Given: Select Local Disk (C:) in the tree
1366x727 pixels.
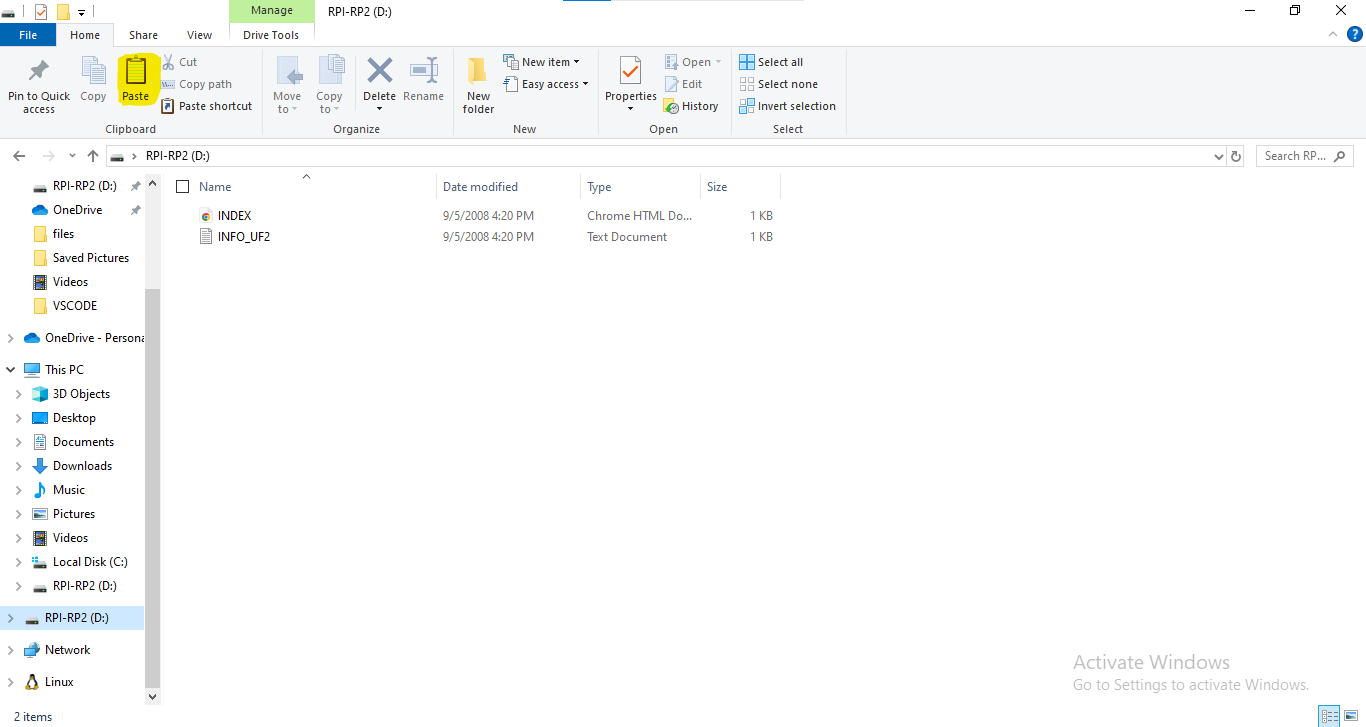Looking at the screenshot, I should point(90,562).
